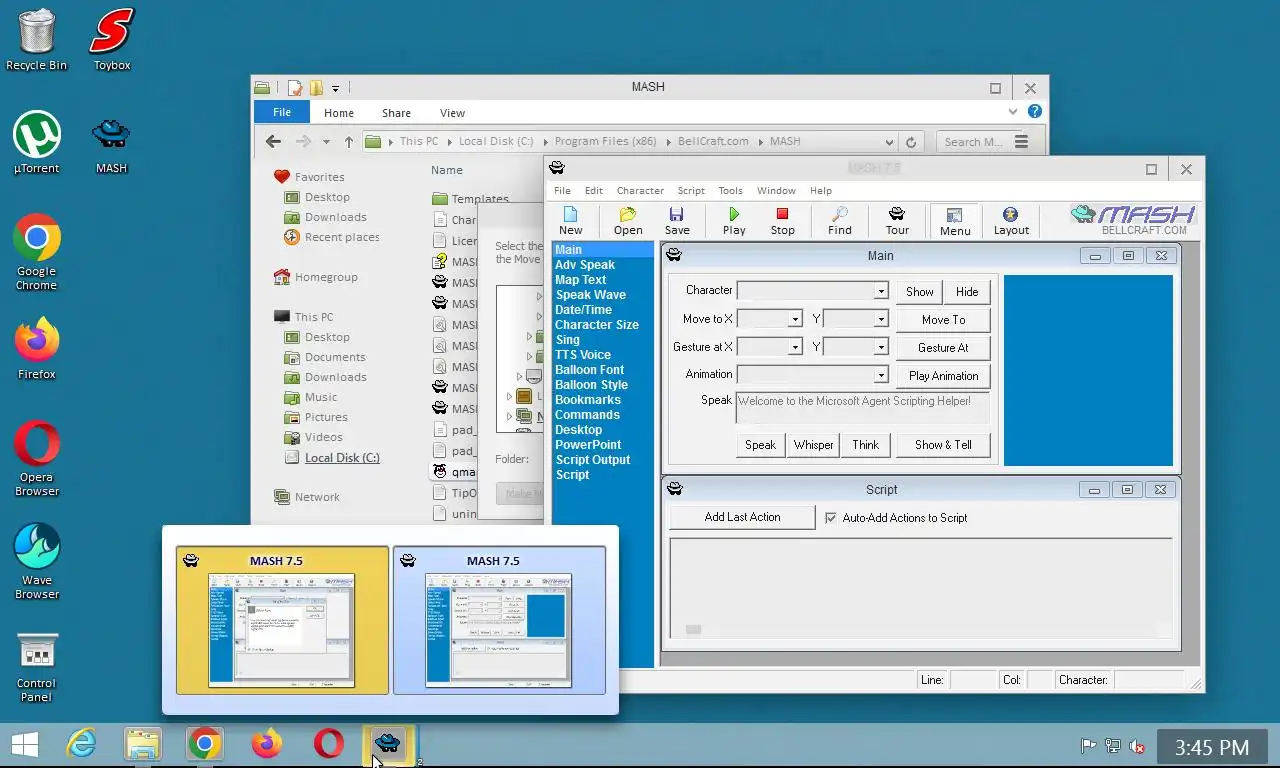Open a script with the Open toolbar icon

(628, 221)
